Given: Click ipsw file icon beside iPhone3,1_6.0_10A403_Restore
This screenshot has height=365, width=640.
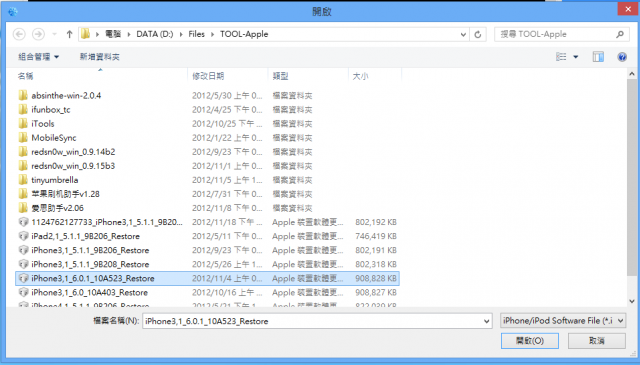Looking at the screenshot, I should 23,293.
